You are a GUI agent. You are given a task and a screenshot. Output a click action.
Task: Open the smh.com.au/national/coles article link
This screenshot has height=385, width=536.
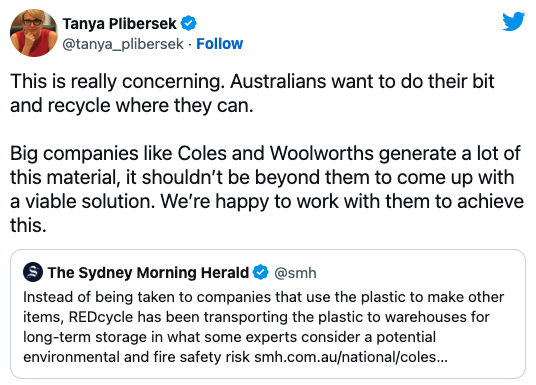351,357
